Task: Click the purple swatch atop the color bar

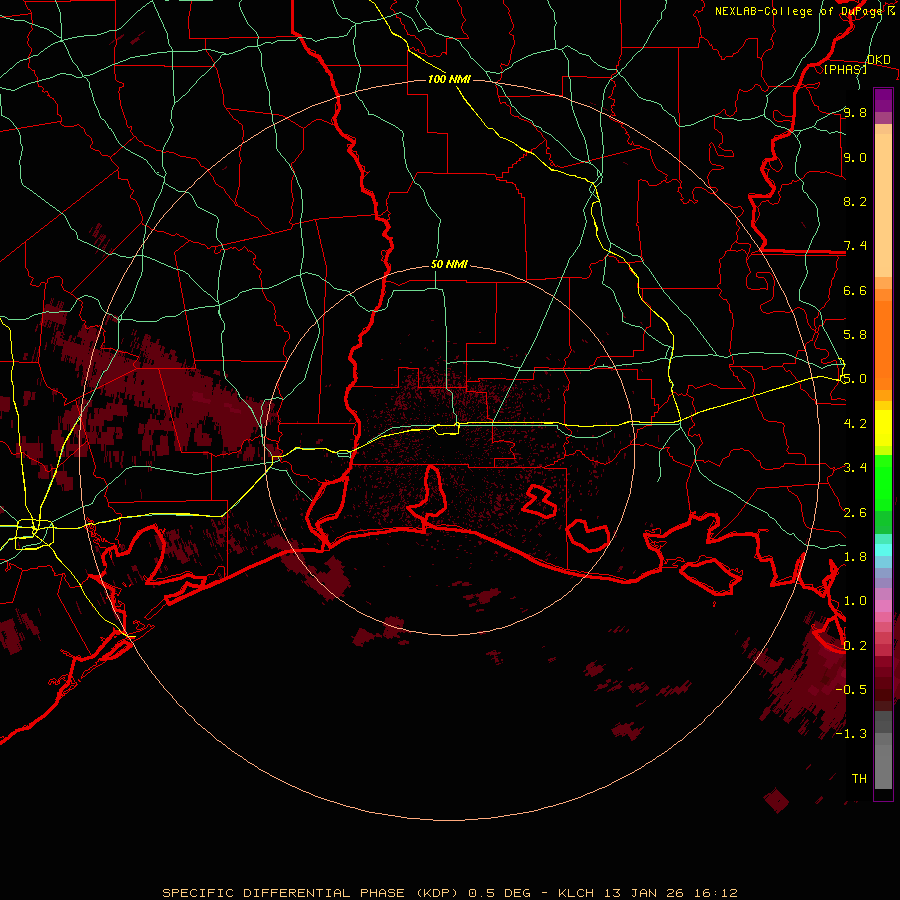Action: pyautogui.click(x=883, y=100)
